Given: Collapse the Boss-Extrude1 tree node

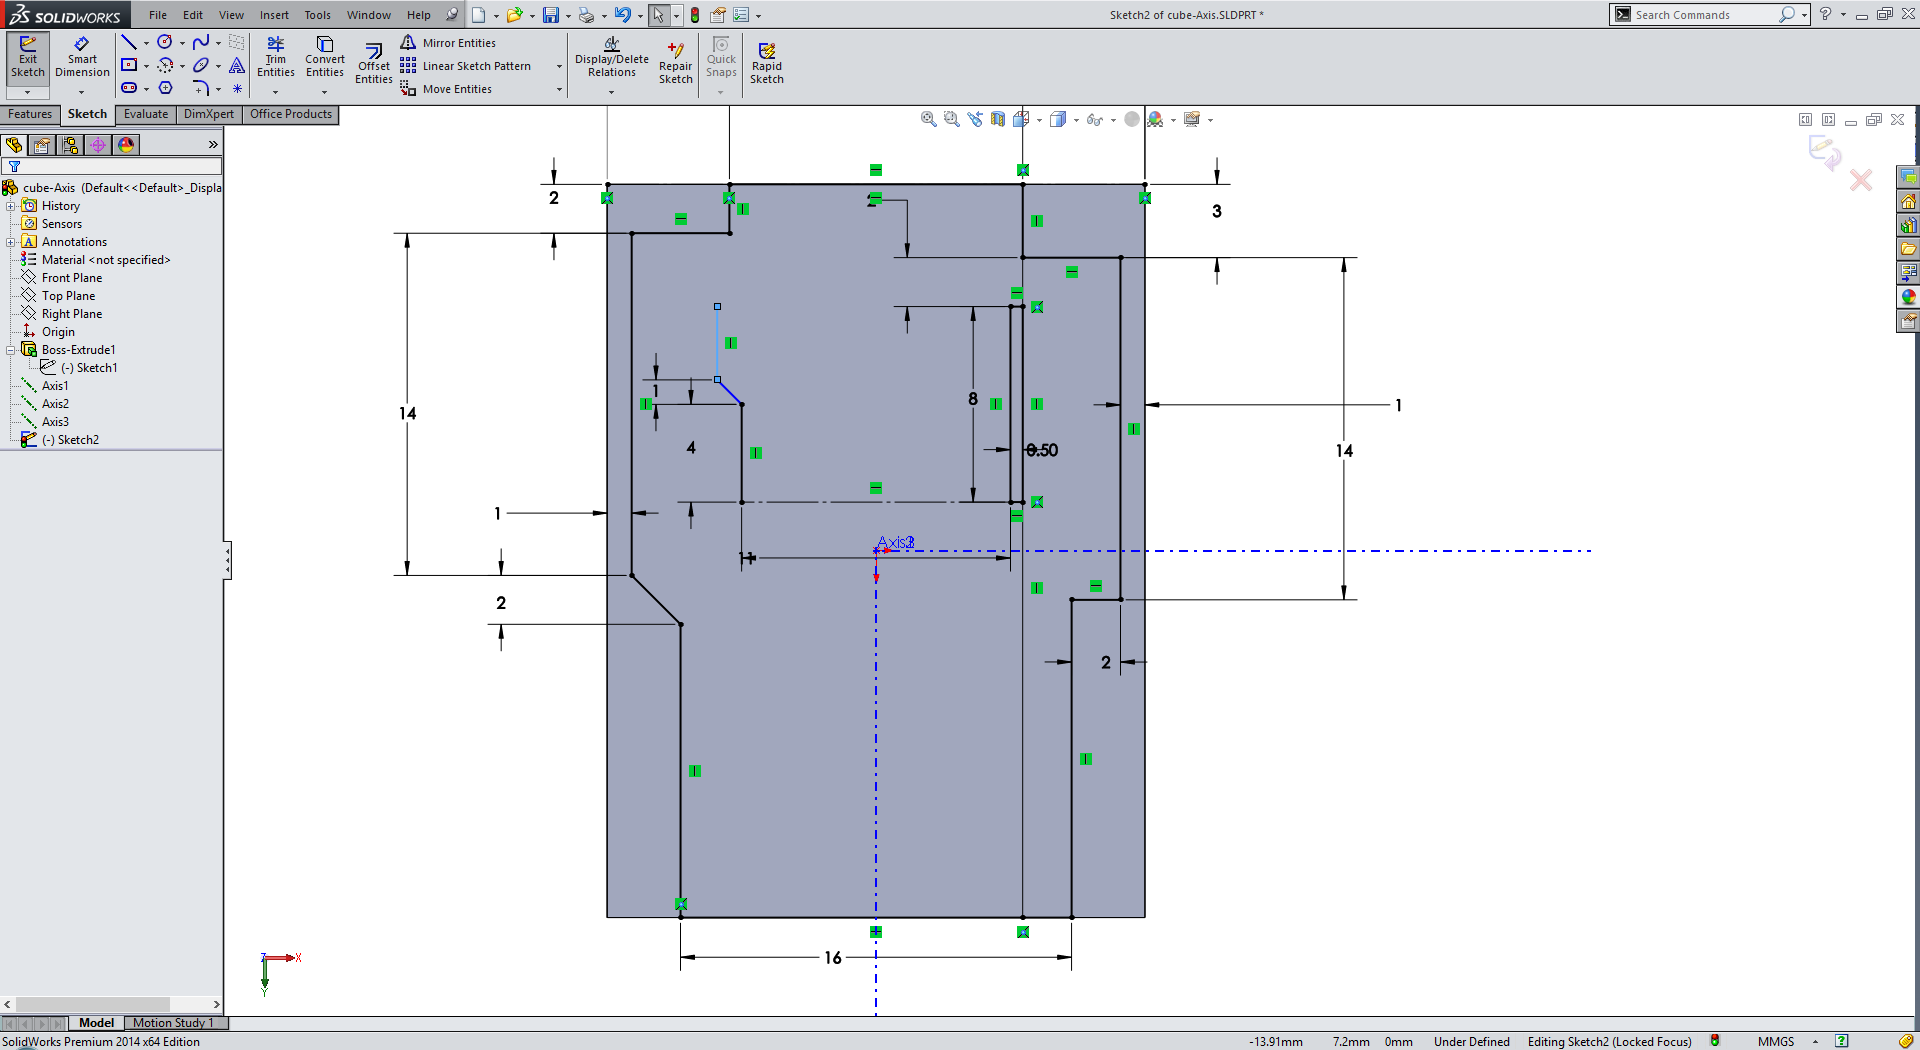Looking at the screenshot, I should coord(11,350).
